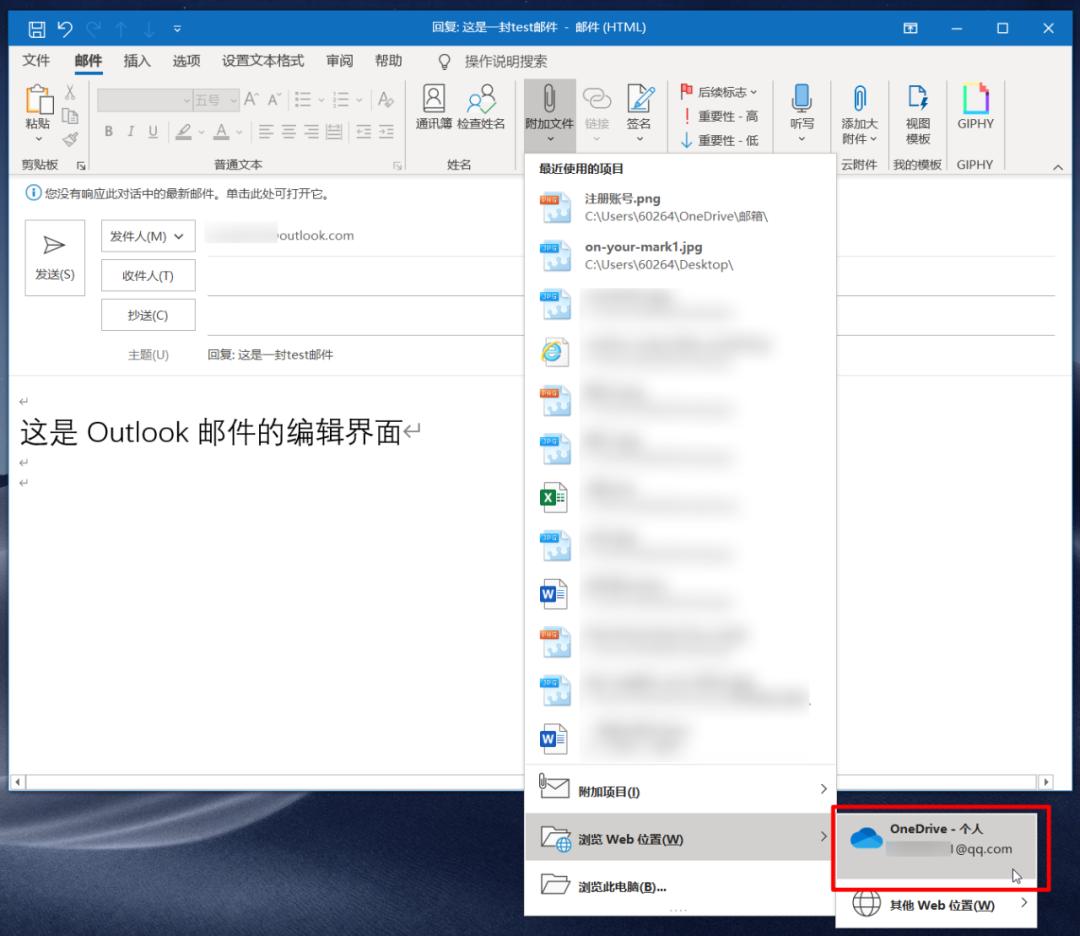Click the 检查姓名 (Check Names) icon

482,112
